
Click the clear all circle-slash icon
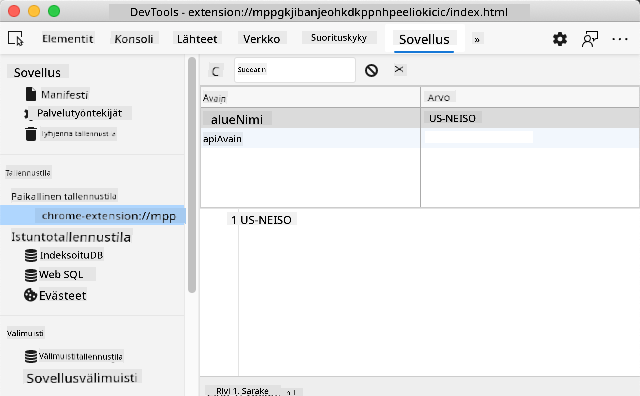pos(371,70)
